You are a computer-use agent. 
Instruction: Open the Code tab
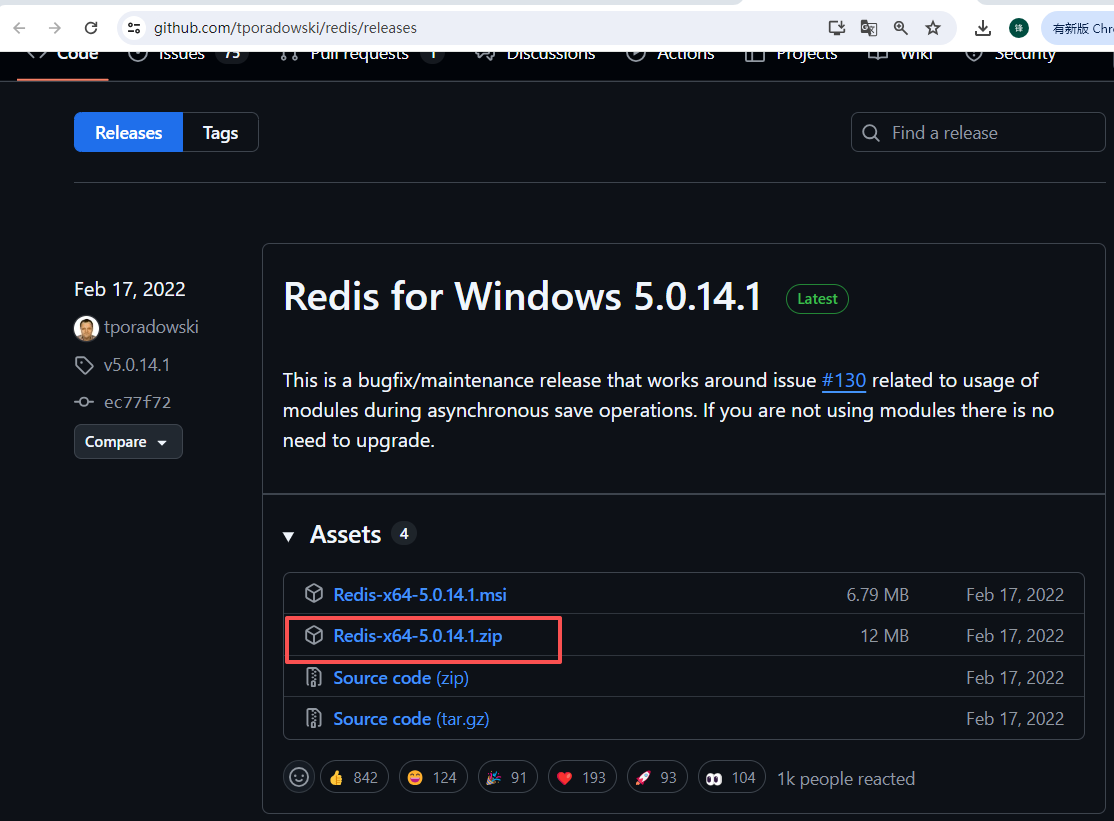coord(63,55)
